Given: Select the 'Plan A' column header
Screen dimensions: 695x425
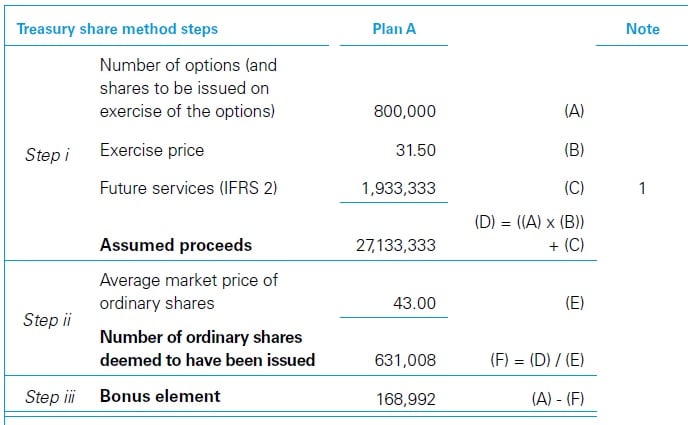Looking at the screenshot, I should (394, 29).
